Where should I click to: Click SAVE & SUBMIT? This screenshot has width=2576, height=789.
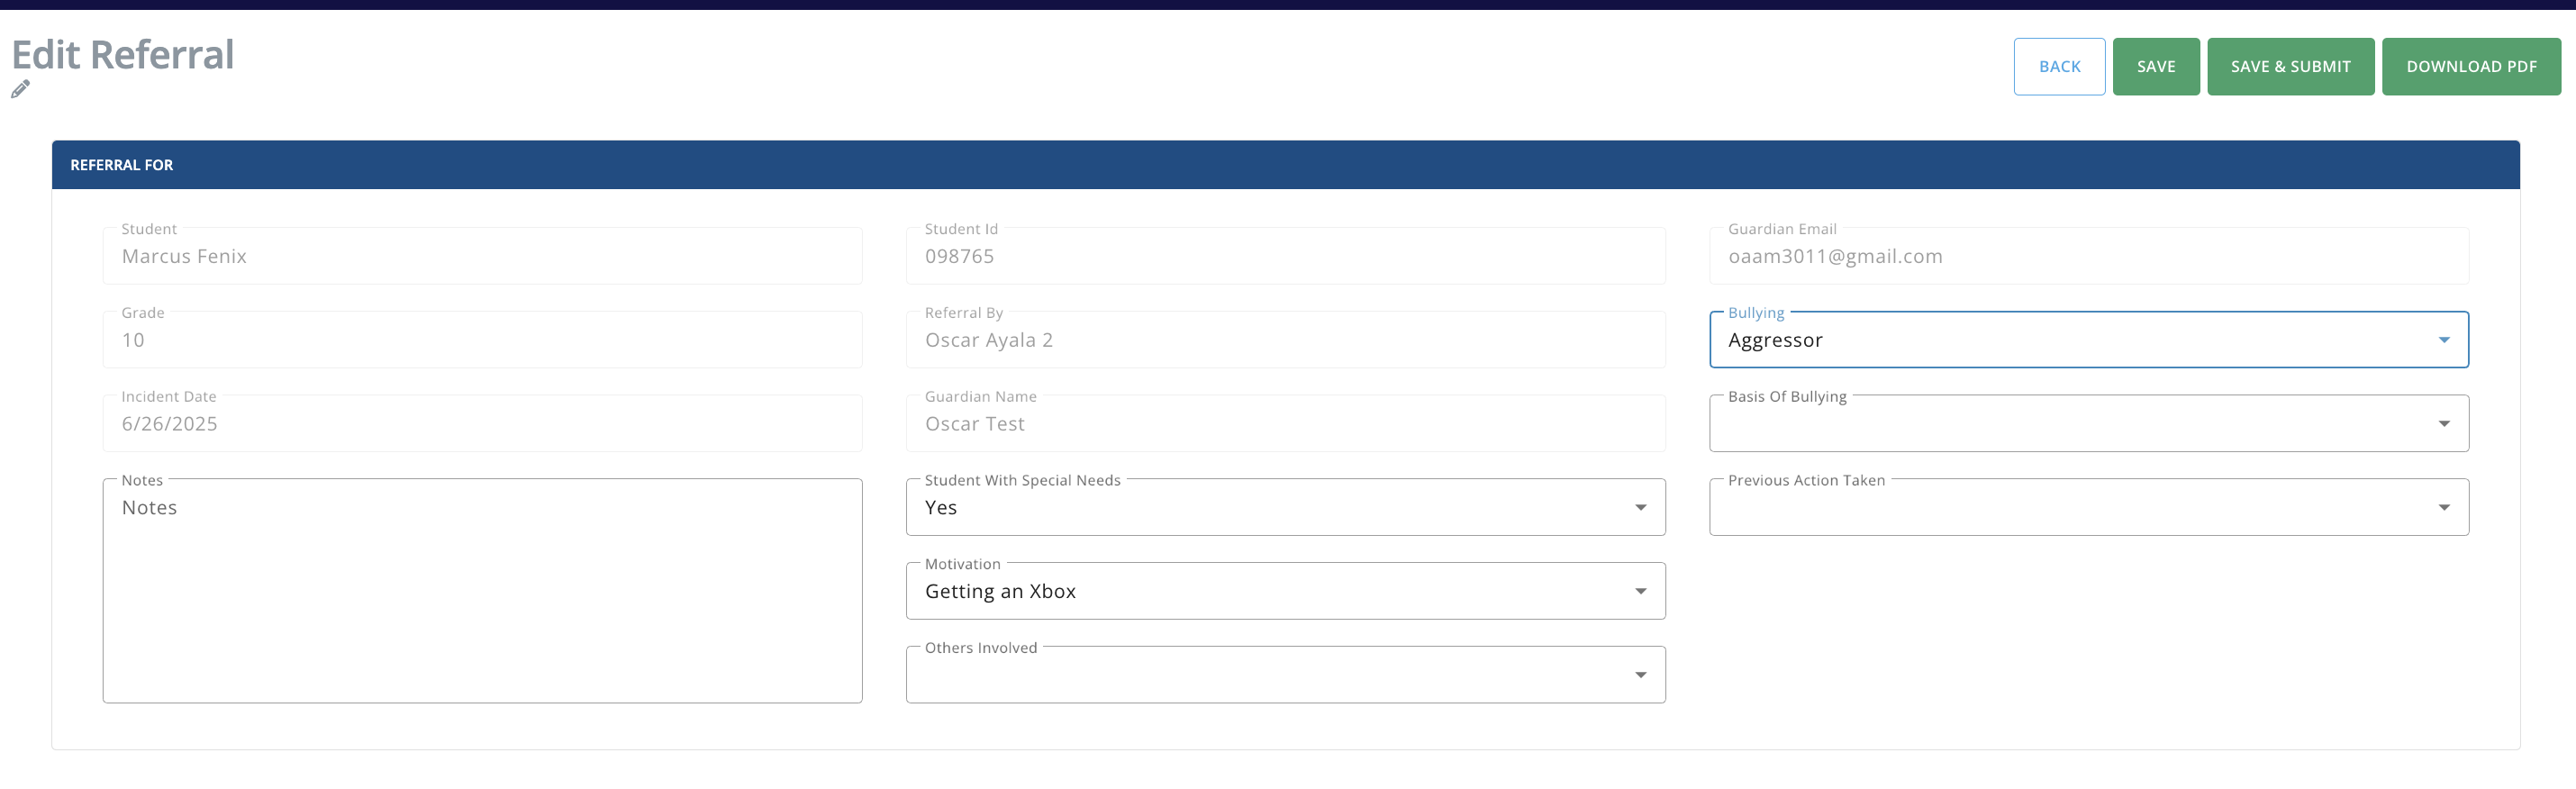(x=2290, y=67)
